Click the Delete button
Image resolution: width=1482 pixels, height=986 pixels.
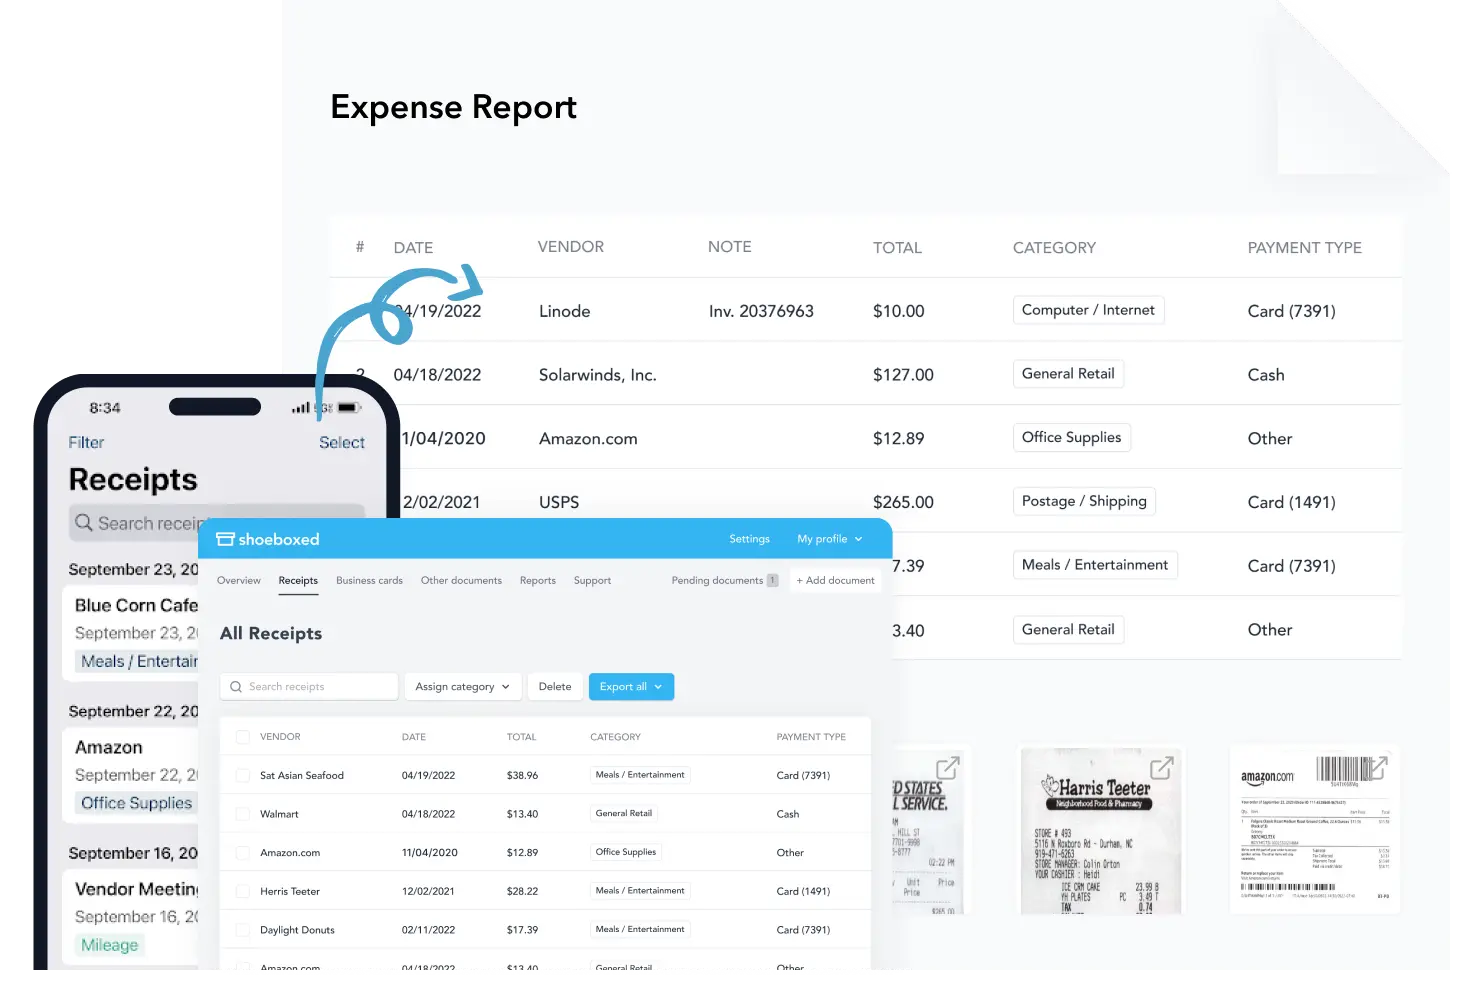click(x=555, y=687)
